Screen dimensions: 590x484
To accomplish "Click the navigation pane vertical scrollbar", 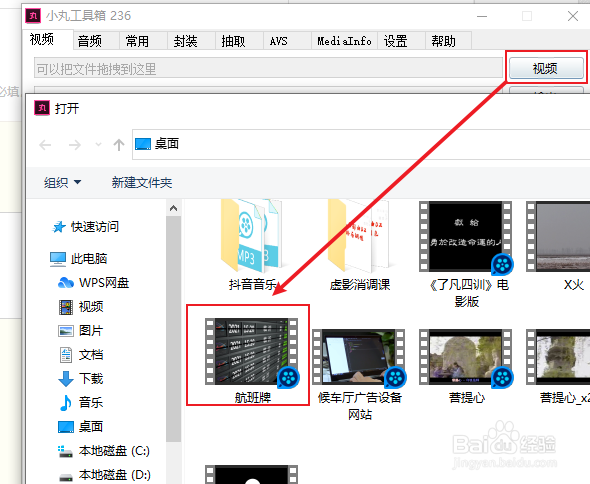I will 173,329.
